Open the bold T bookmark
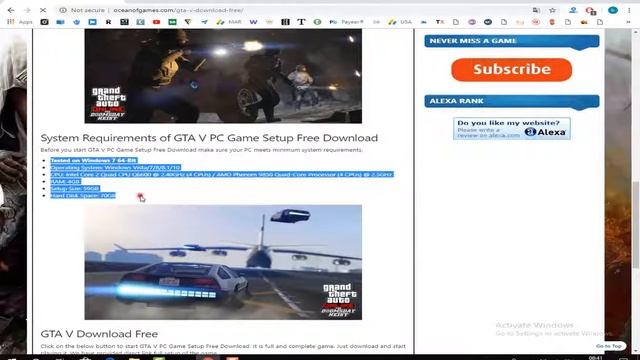This screenshot has width=640, height=360. (301, 22)
